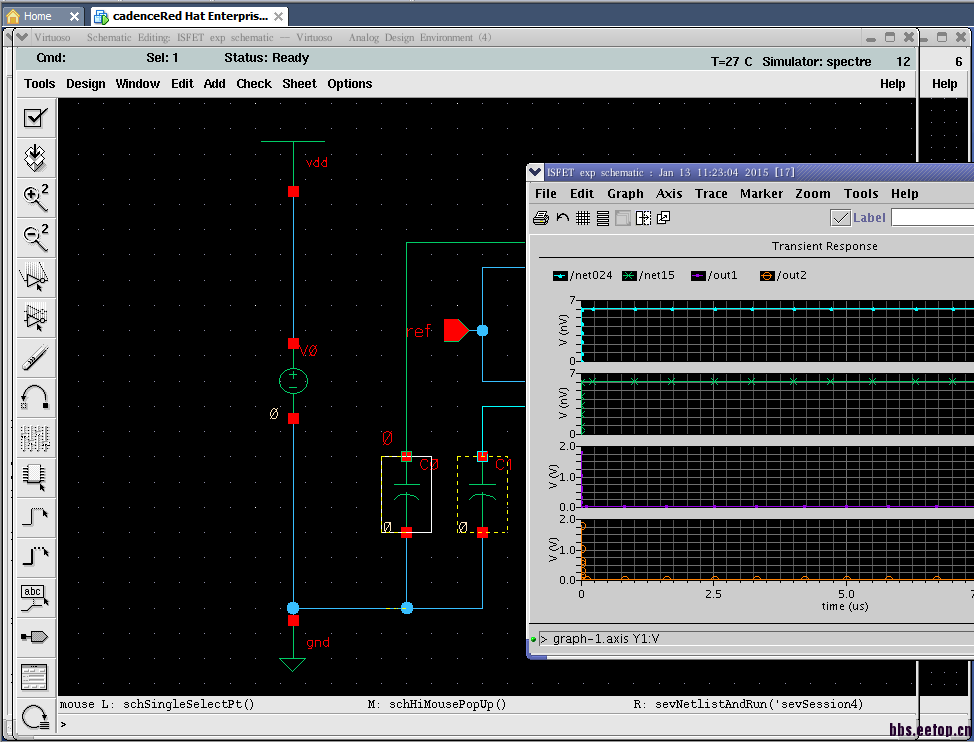
Task: Click the Zoom In by 2 icon
Action: (36, 198)
